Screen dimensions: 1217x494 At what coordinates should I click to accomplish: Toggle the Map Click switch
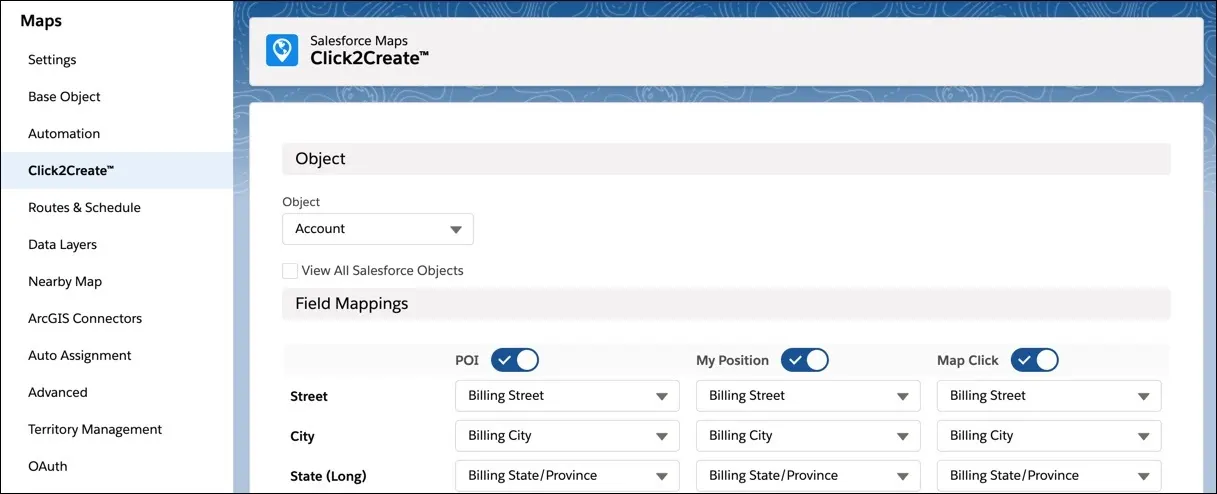coord(1035,360)
